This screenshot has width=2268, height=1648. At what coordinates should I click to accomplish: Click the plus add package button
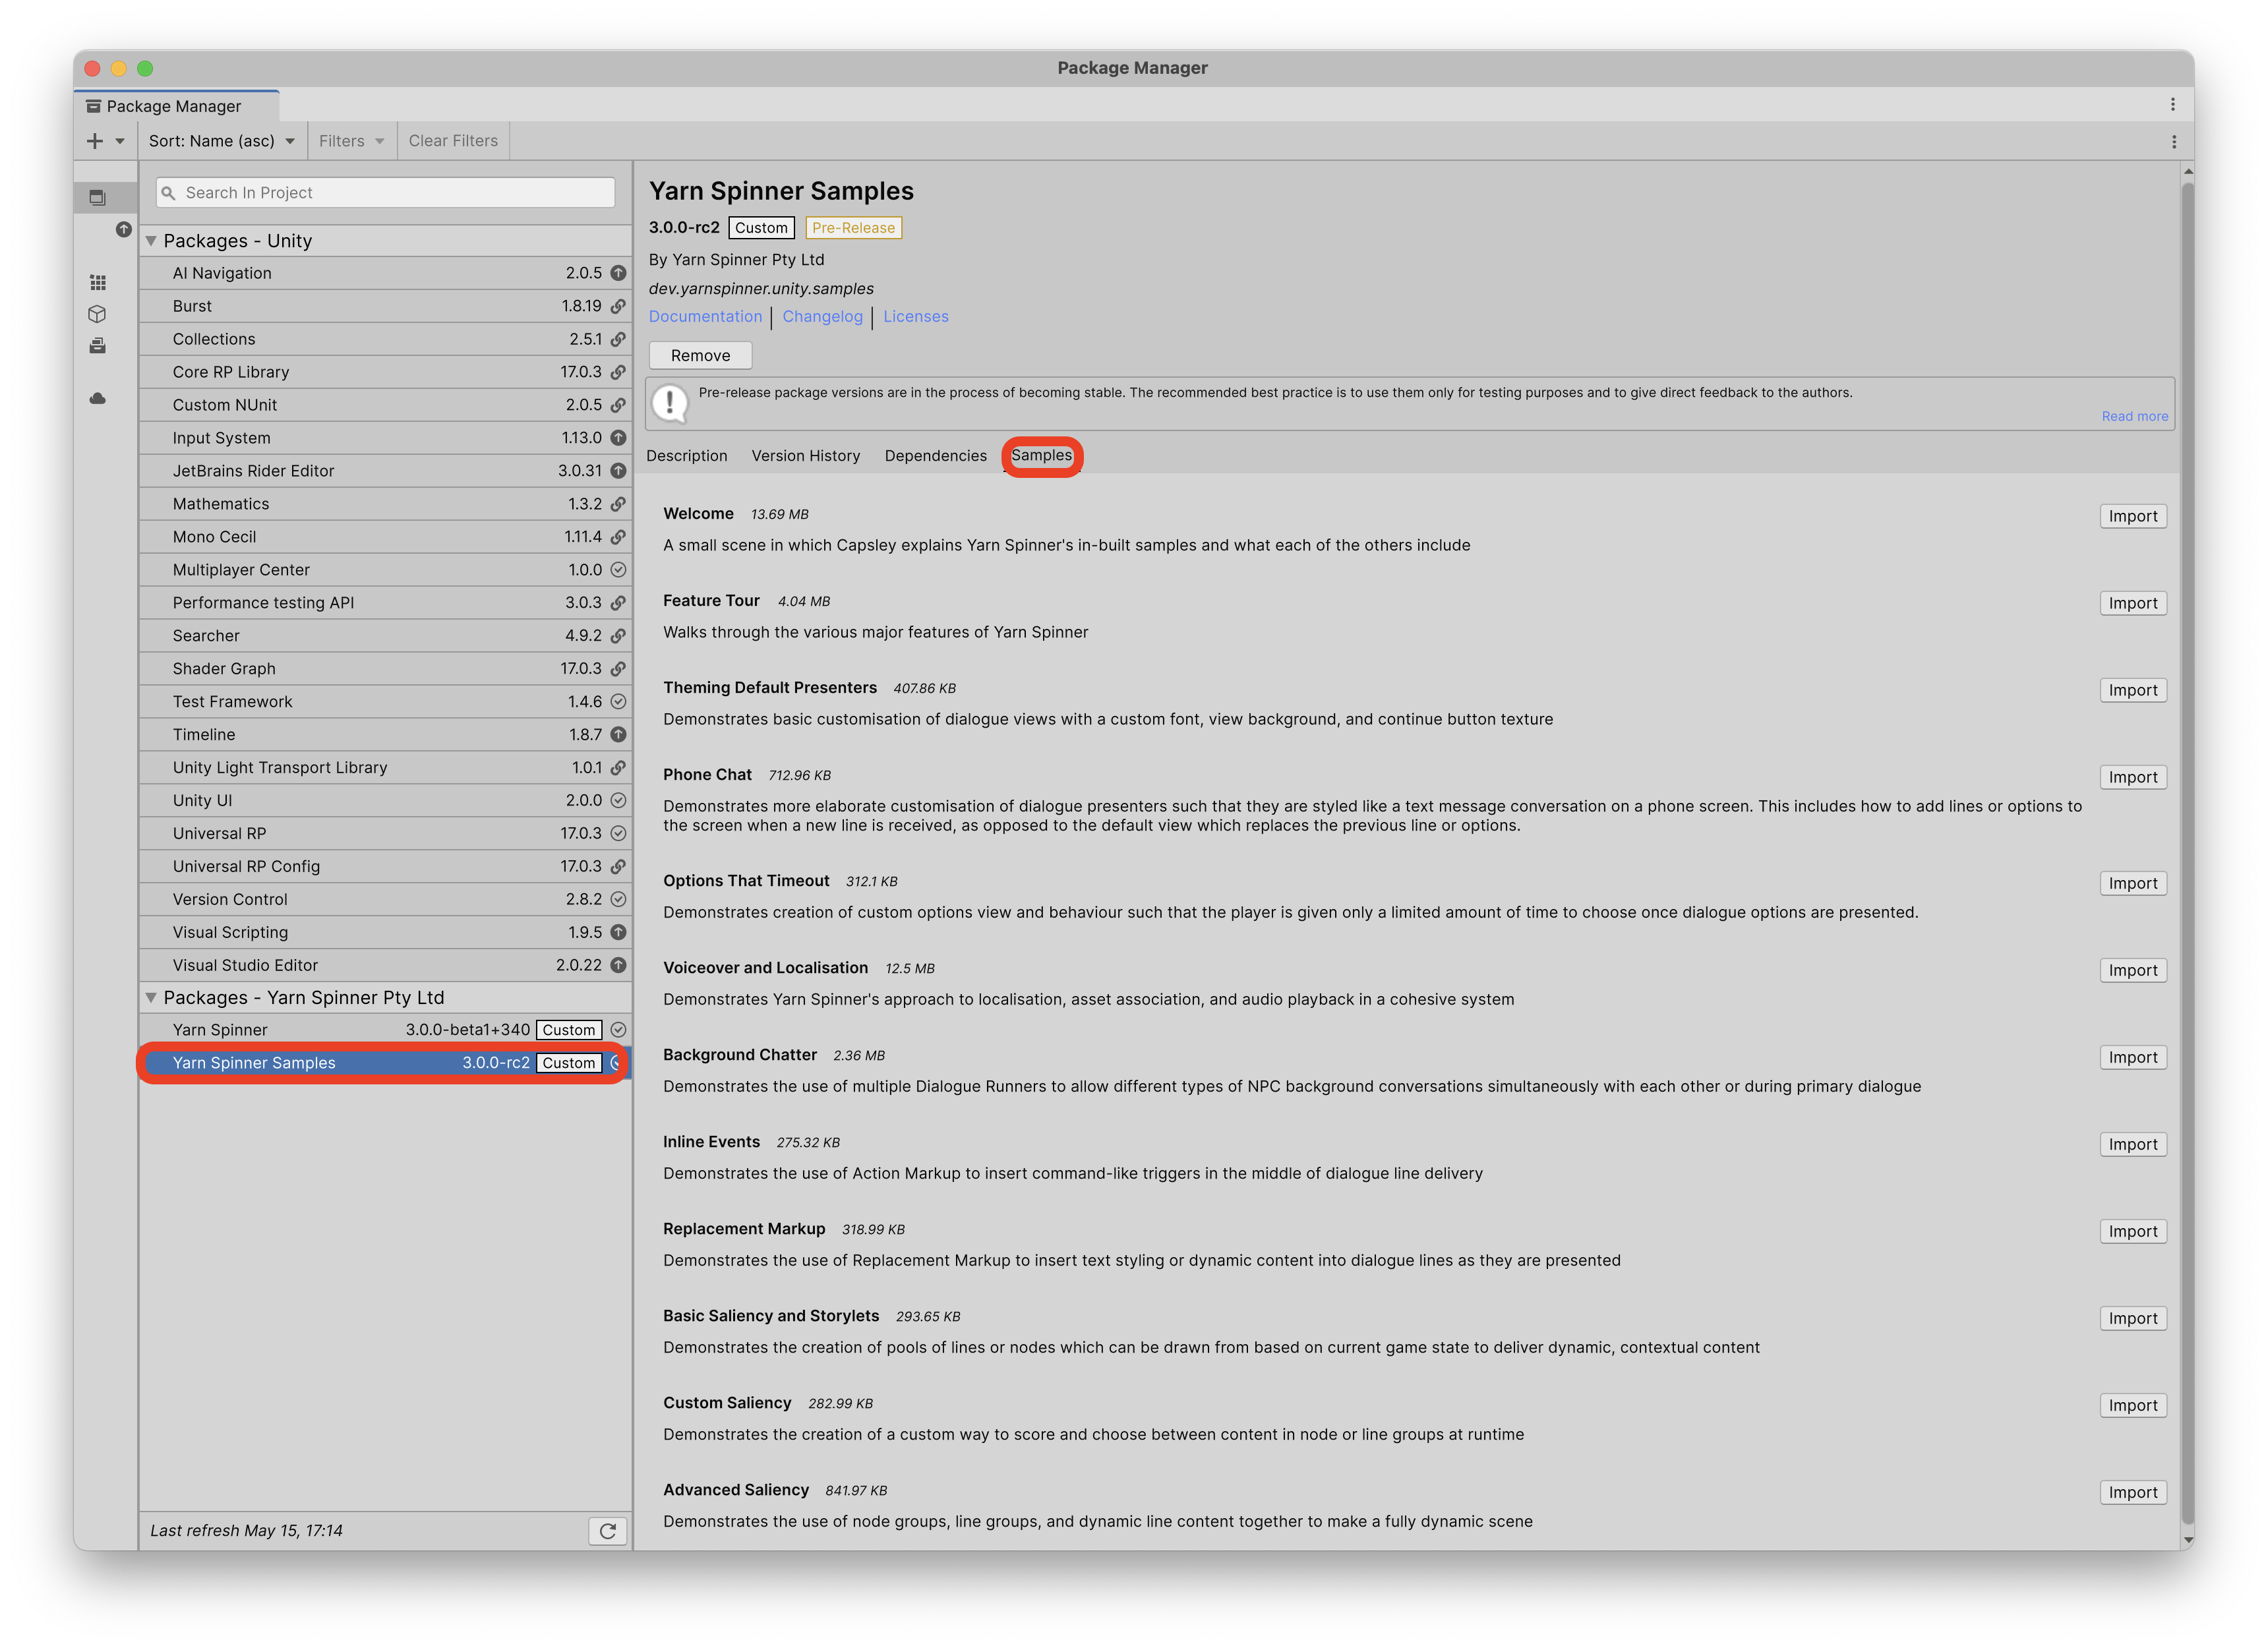[95, 141]
